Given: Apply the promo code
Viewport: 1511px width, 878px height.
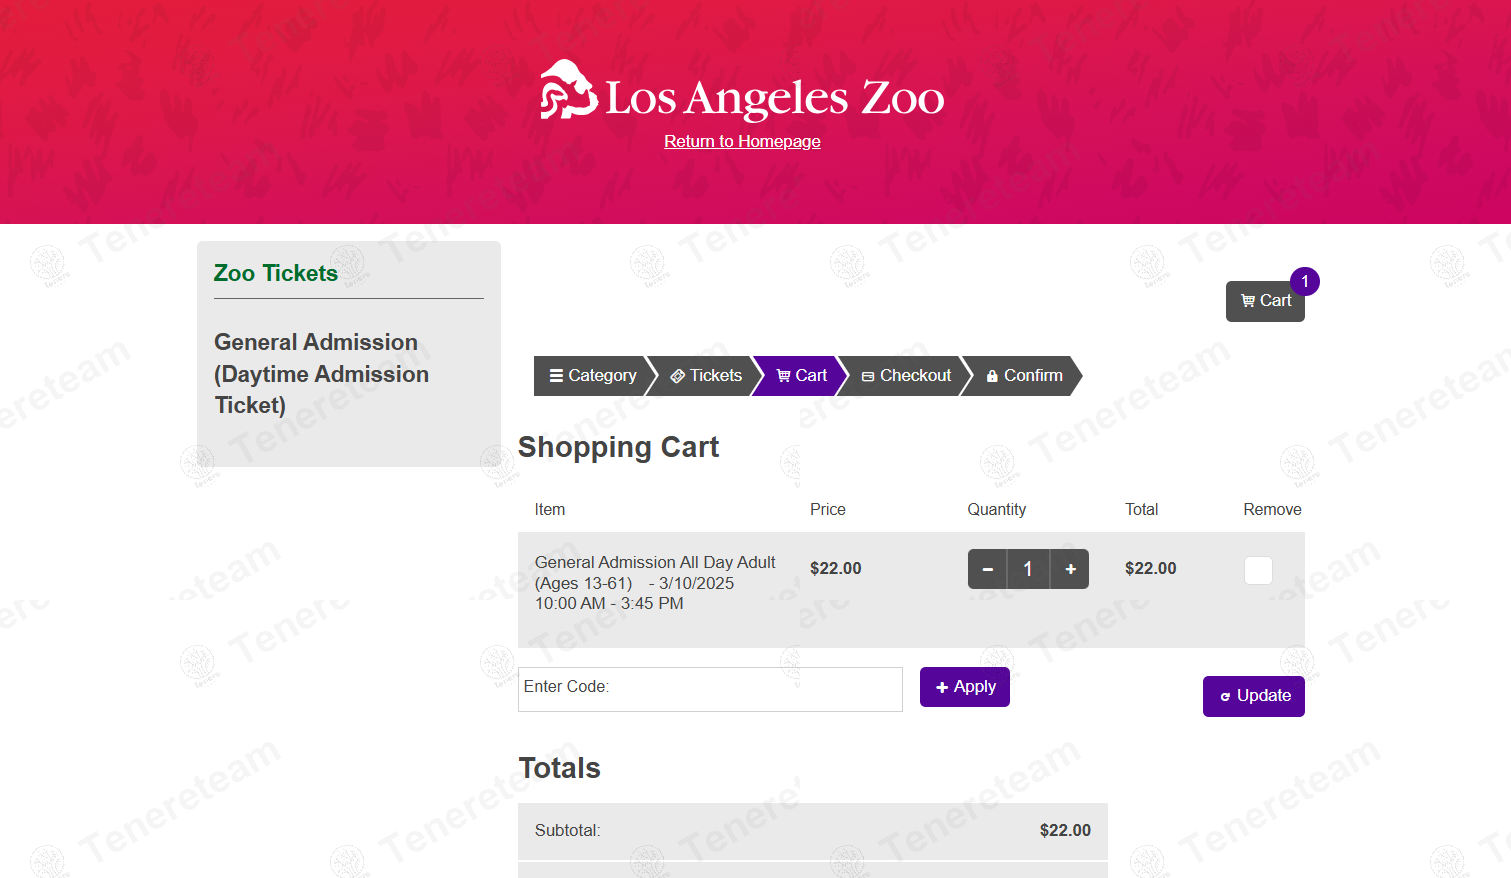Looking at the screenshot, I should pyautogui.click(x=964, y=687).
